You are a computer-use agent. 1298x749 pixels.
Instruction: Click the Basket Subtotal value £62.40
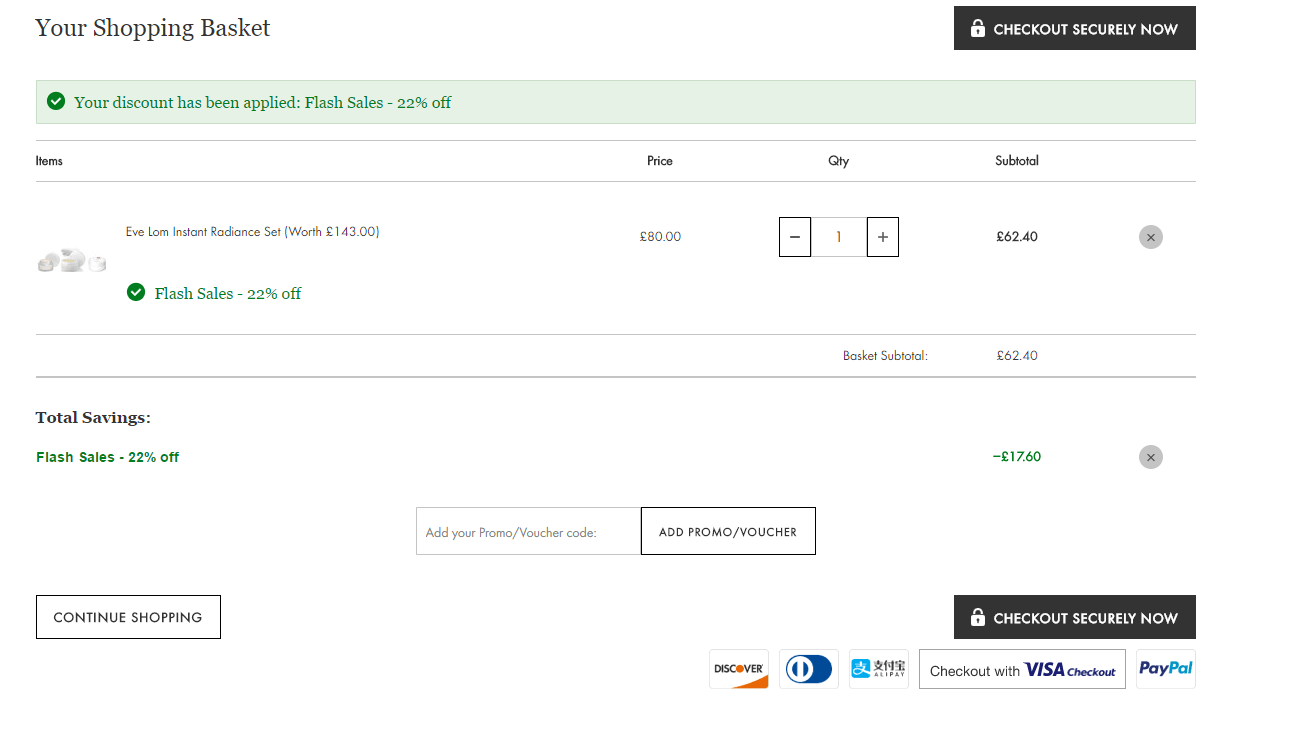point(1017,355)
